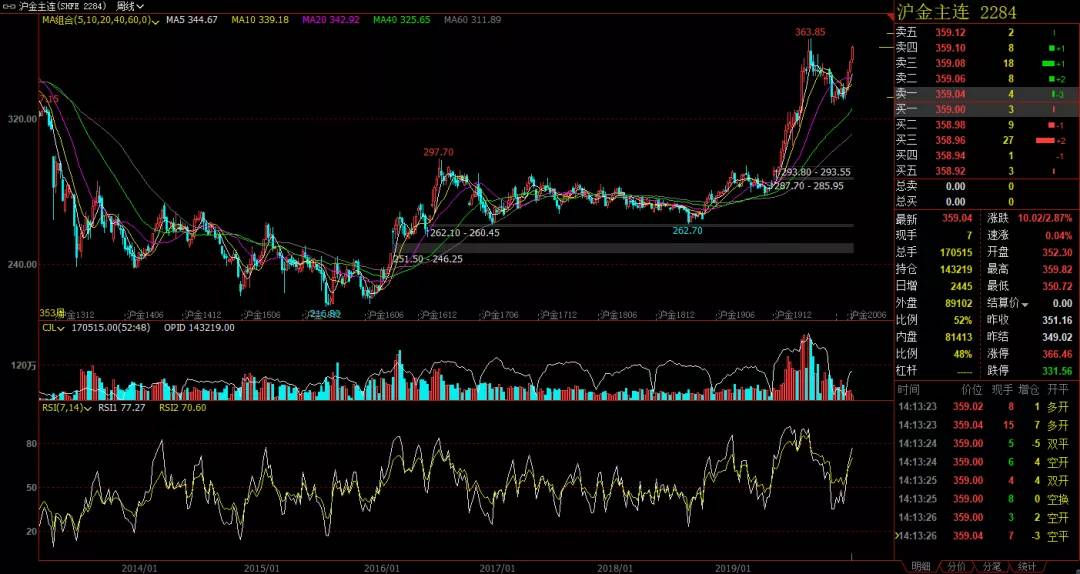Screen dimensions: 1080x574
Task: Select the 买三 358.96 order book row
Action: 987,141
